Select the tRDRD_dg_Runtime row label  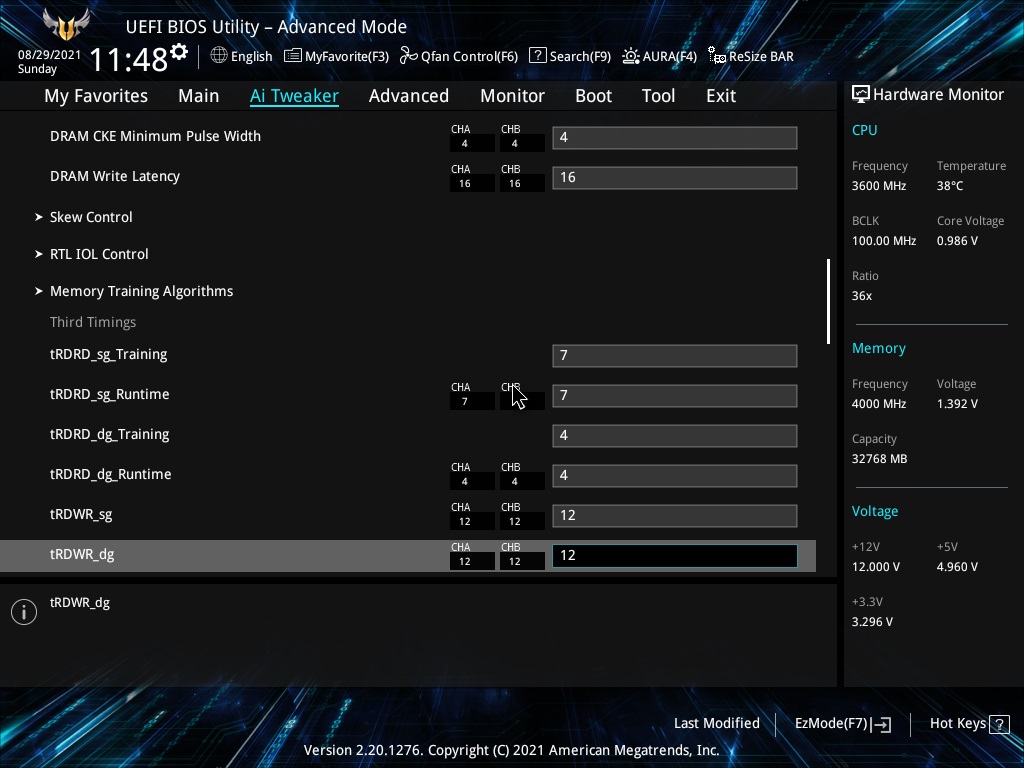click(x=110, y=475)
